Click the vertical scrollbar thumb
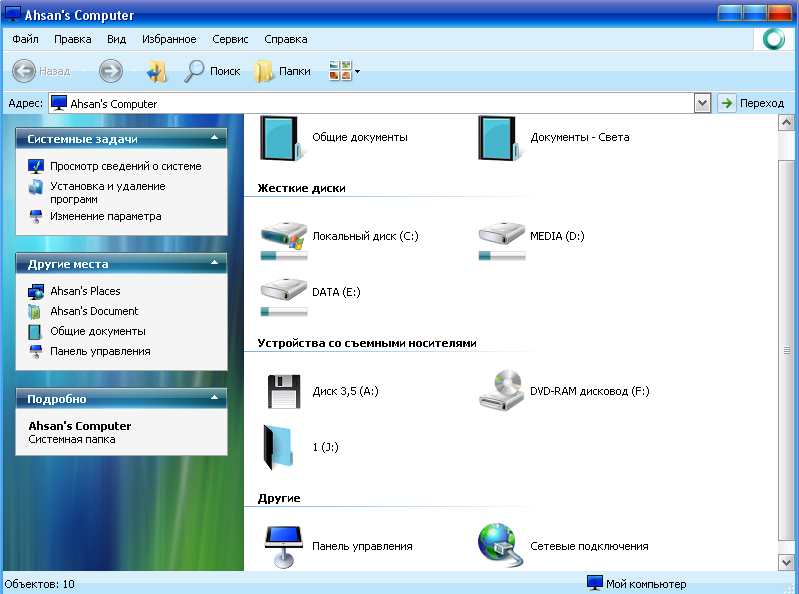The width and height of the screenshot is (799, 594). (786, 350)
